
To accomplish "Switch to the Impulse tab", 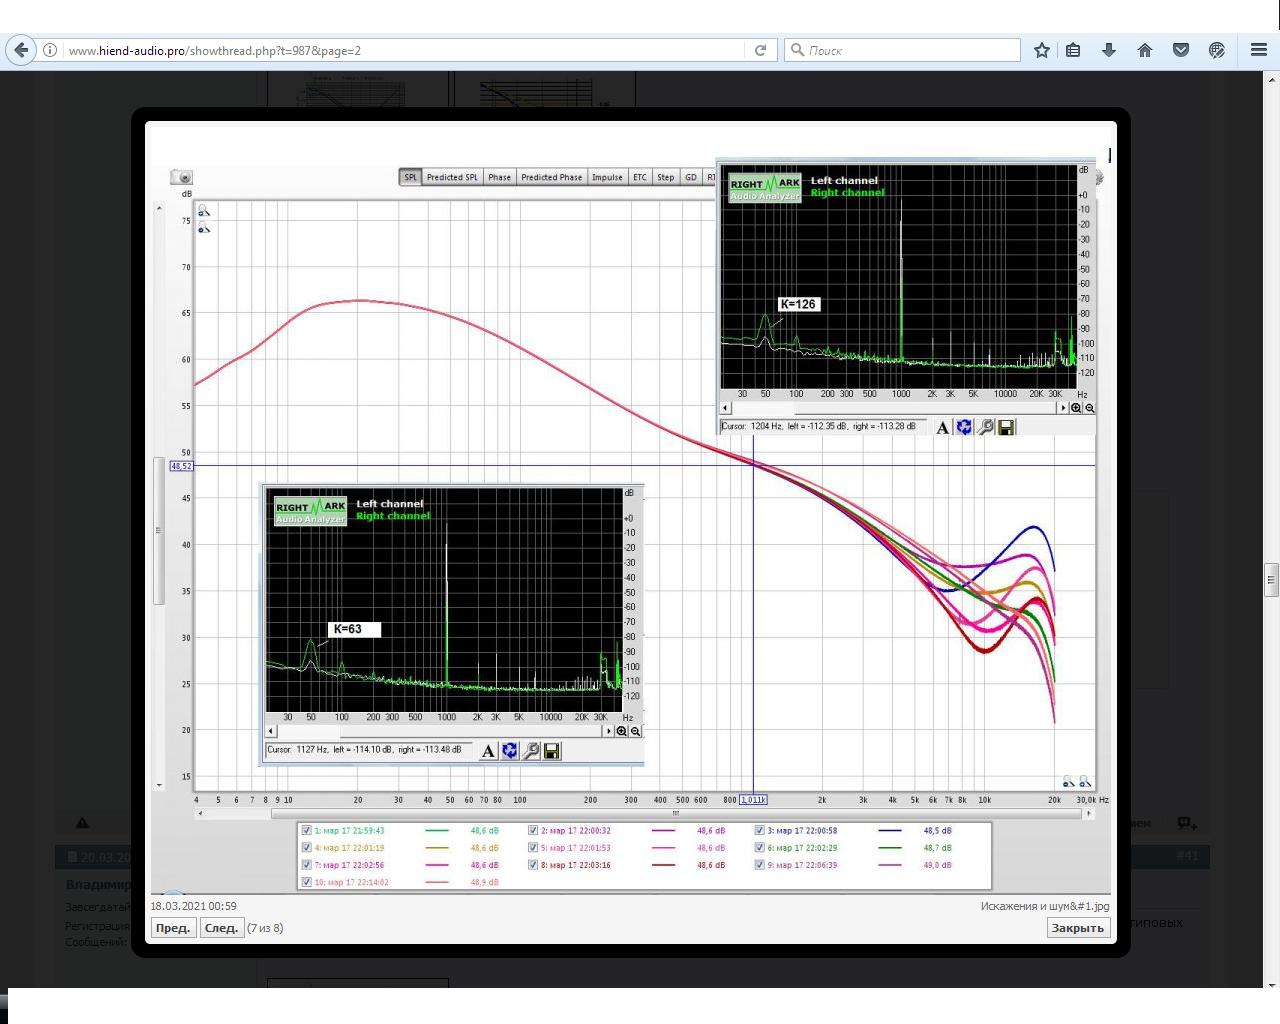I will coord(607,177).
